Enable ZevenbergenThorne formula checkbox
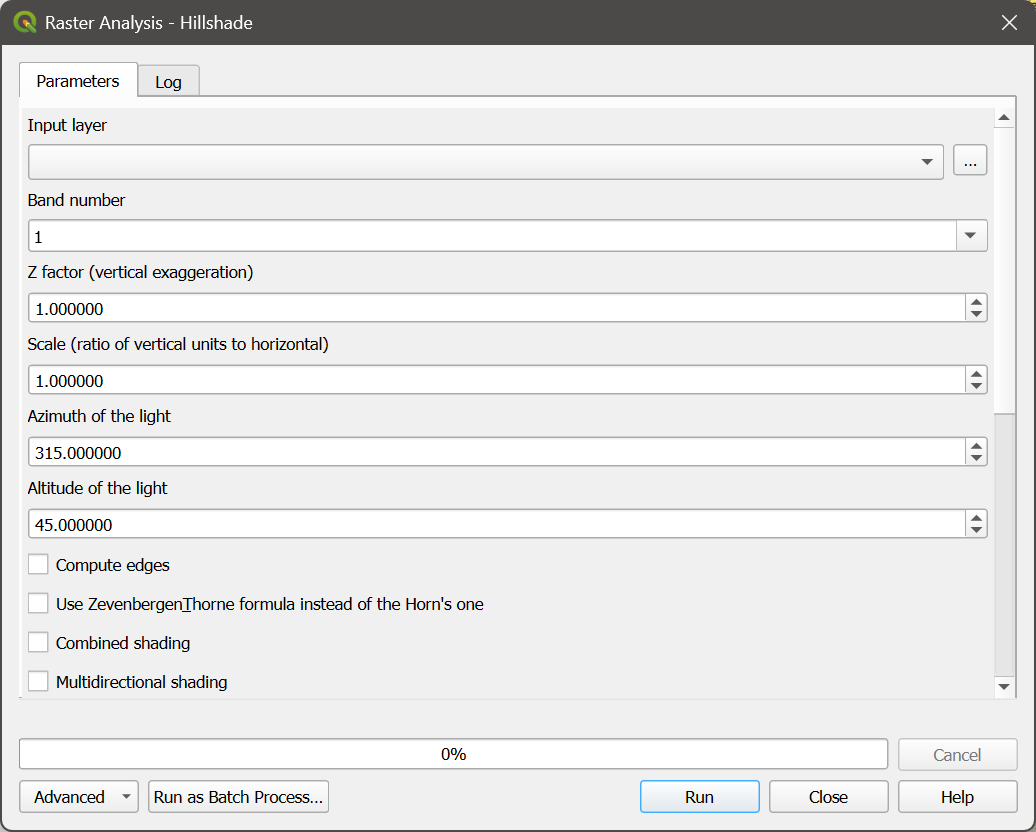 click(38, 604)
